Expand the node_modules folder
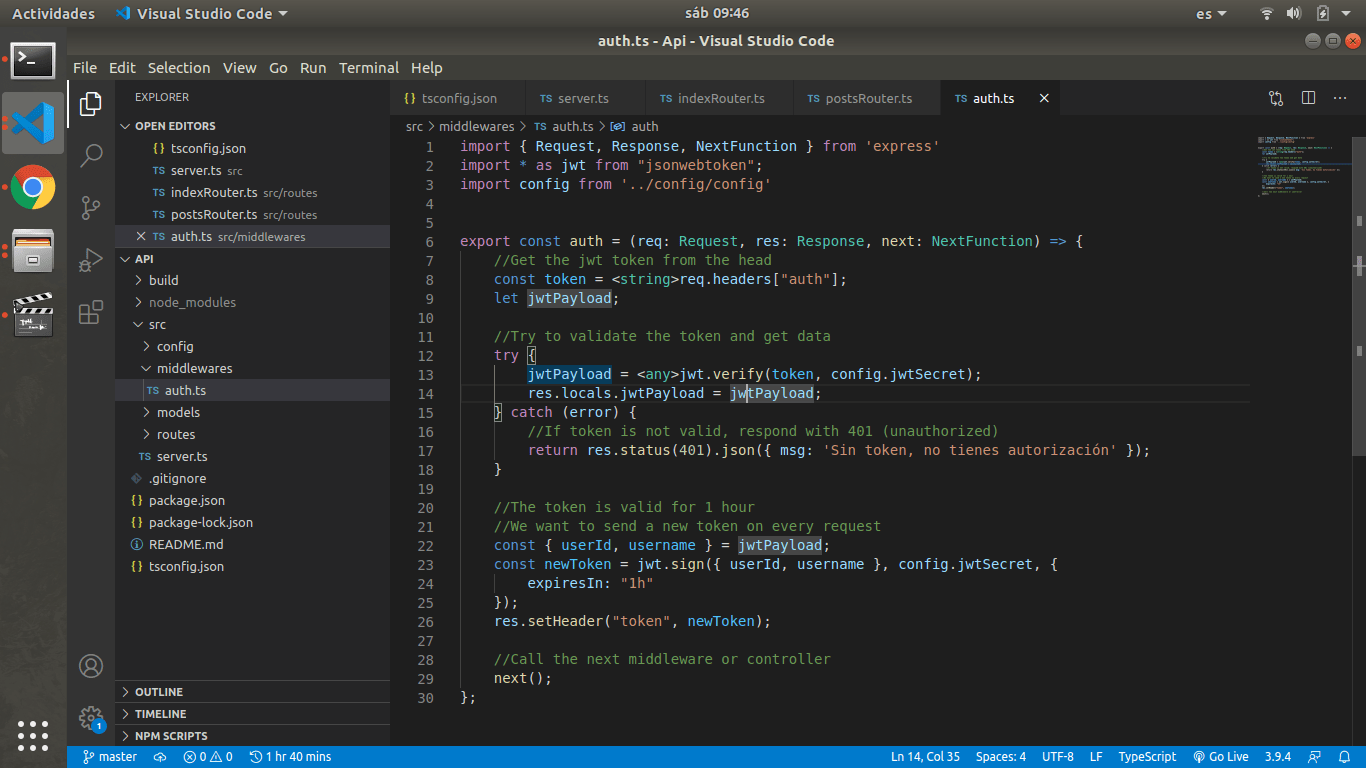 click(x=192, y=302)
